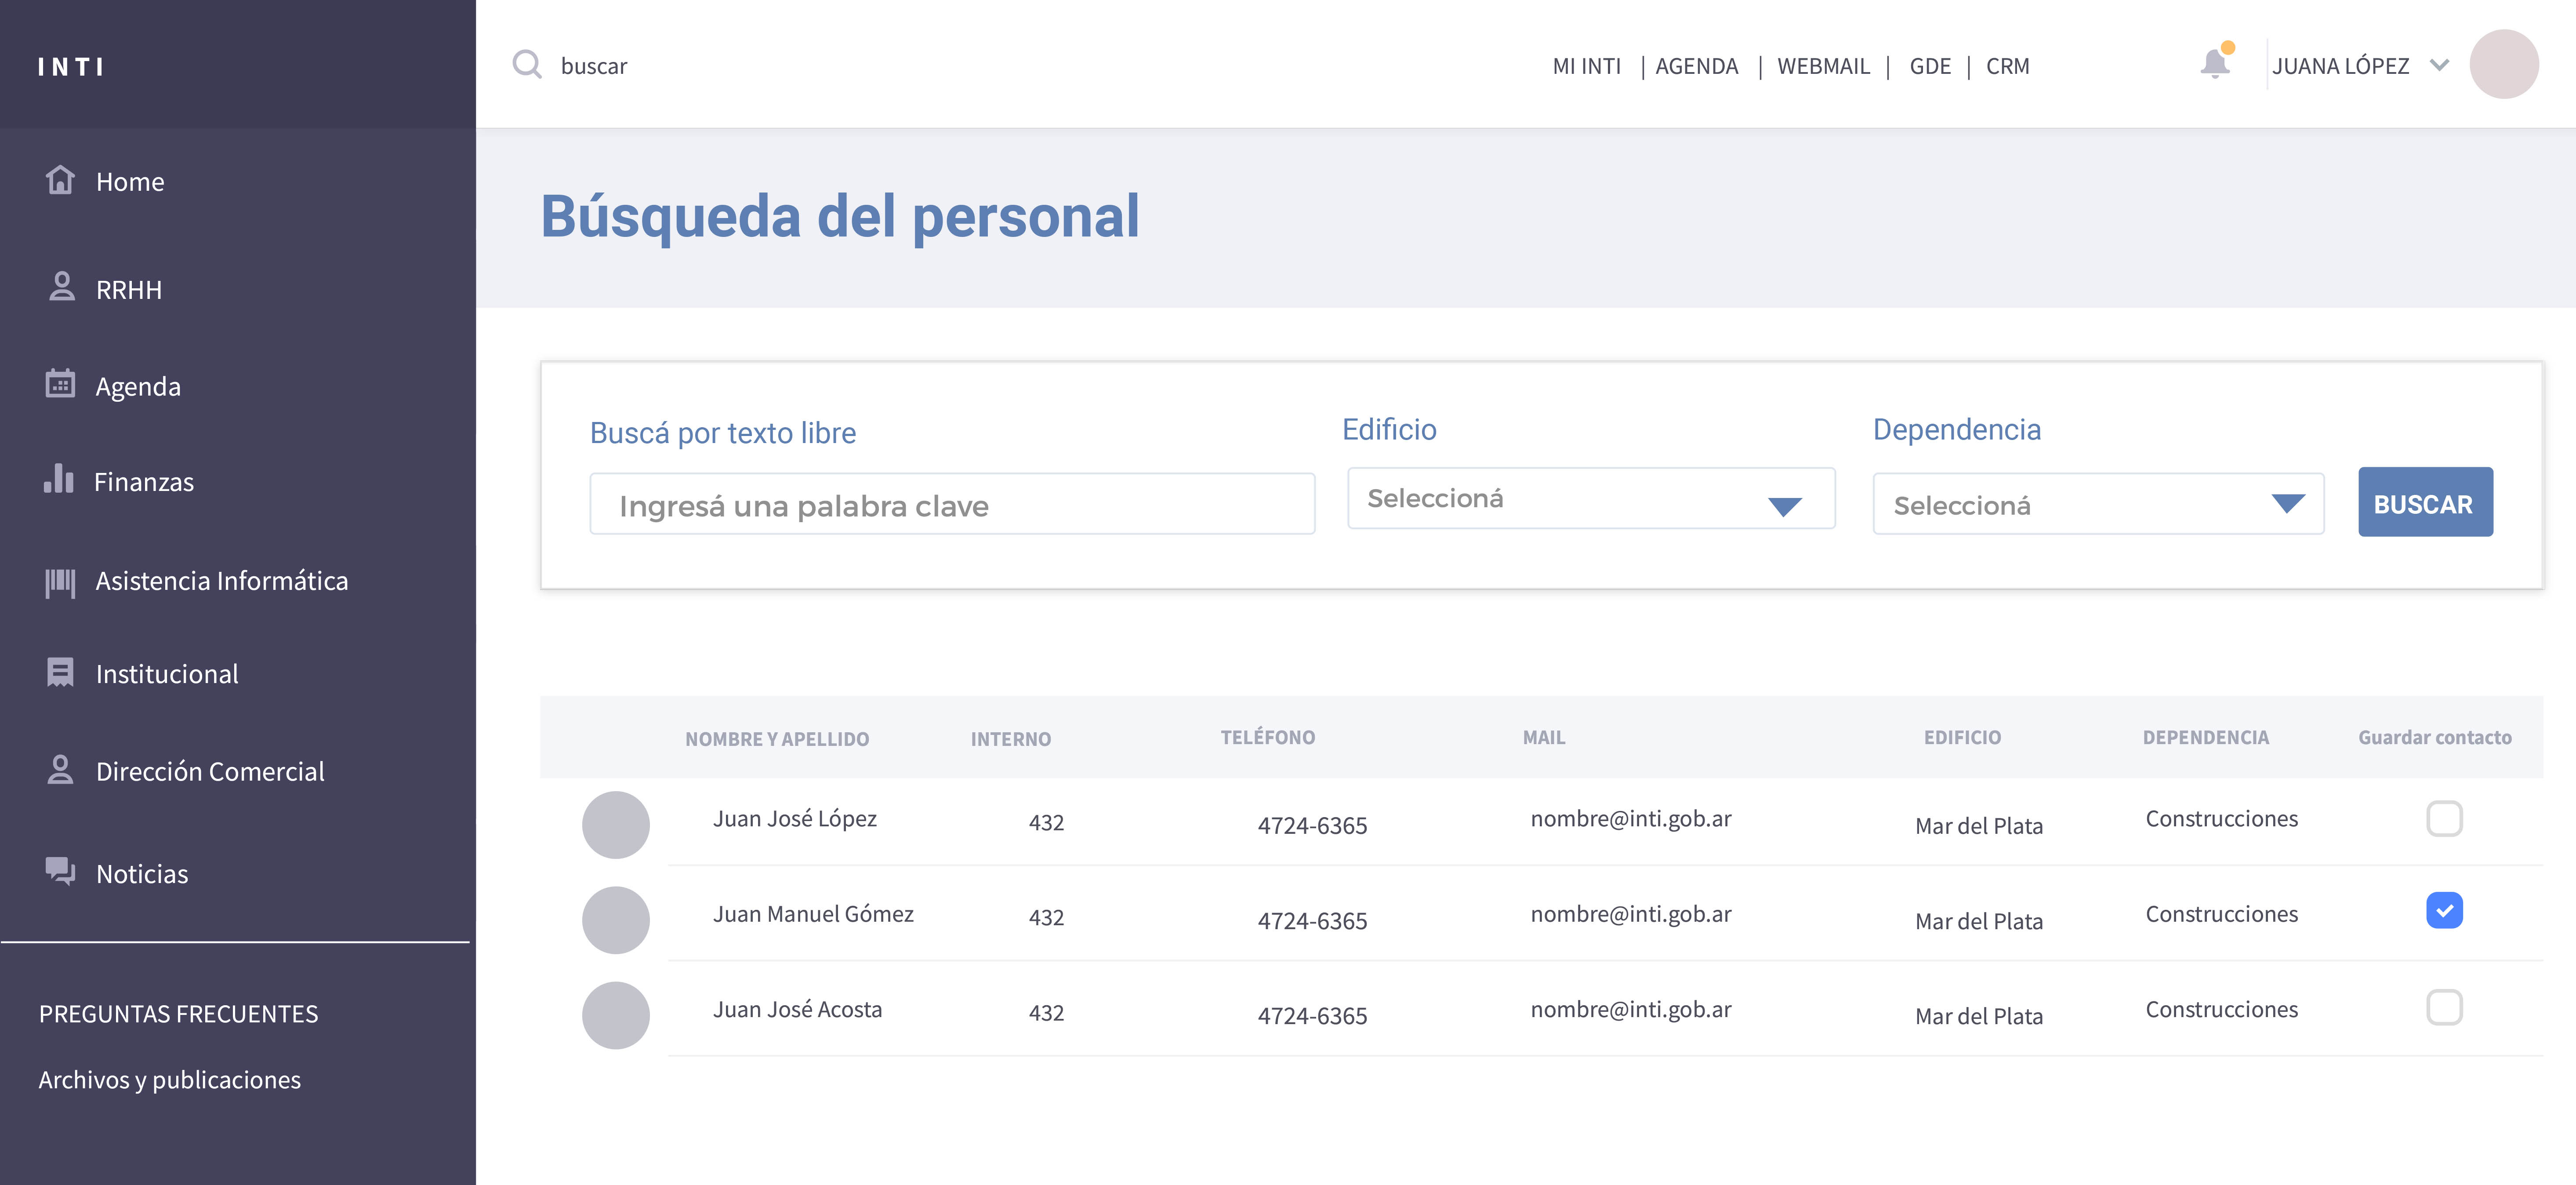
Task: Click the keyword text input field
Action: coord(951,505)
